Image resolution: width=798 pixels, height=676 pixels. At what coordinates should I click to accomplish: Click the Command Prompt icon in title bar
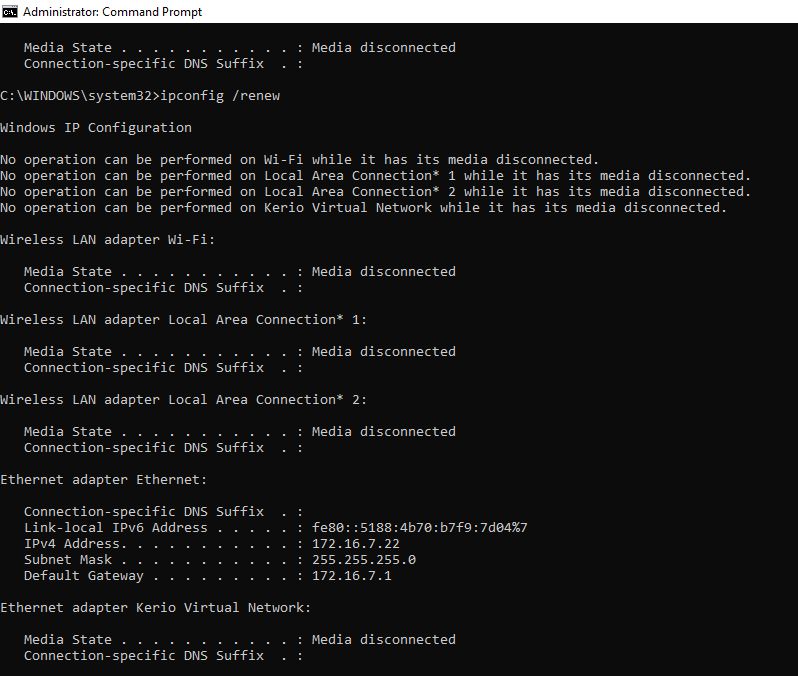(10, 12)
